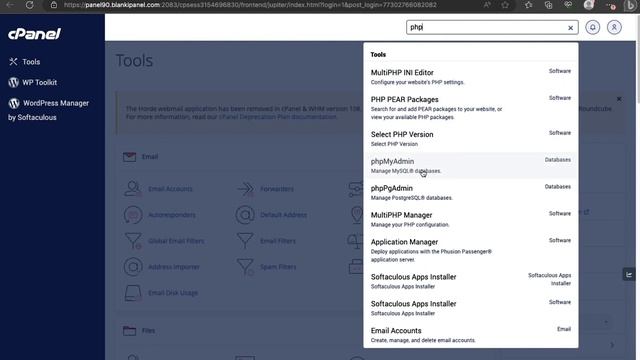The width and height of the screenshot is (640, 360).
Task: Click Forwarders label in Email section
Action: (277, 189)
